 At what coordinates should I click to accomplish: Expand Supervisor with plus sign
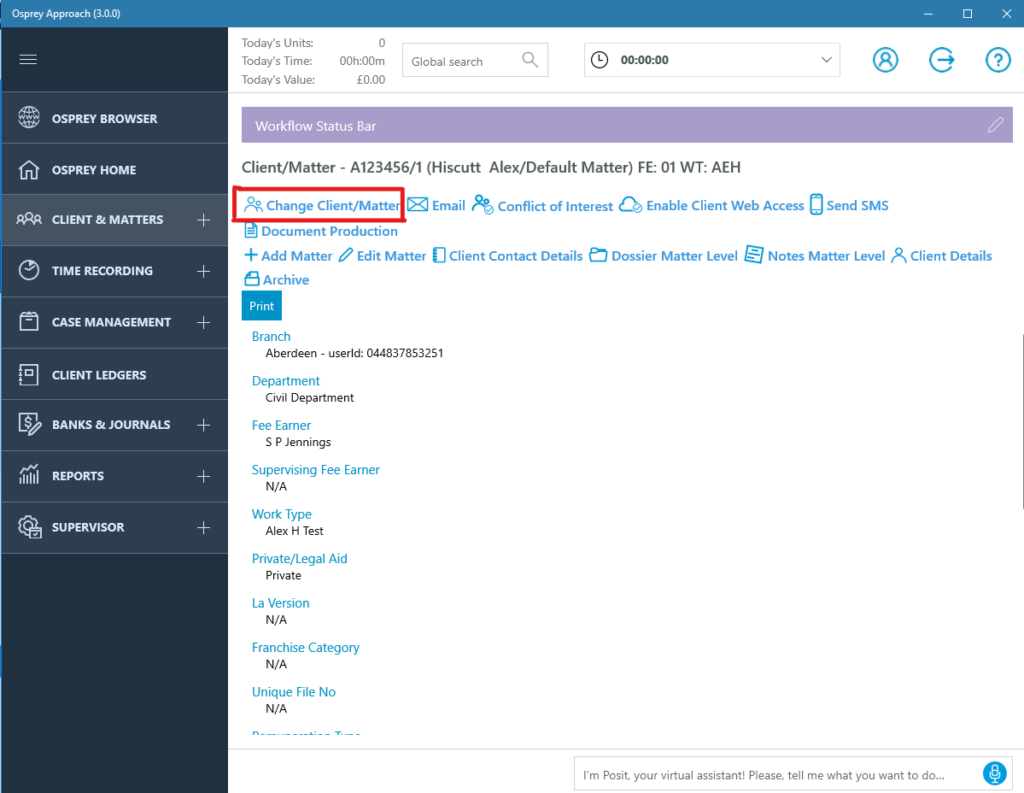(x=204, y=527)
